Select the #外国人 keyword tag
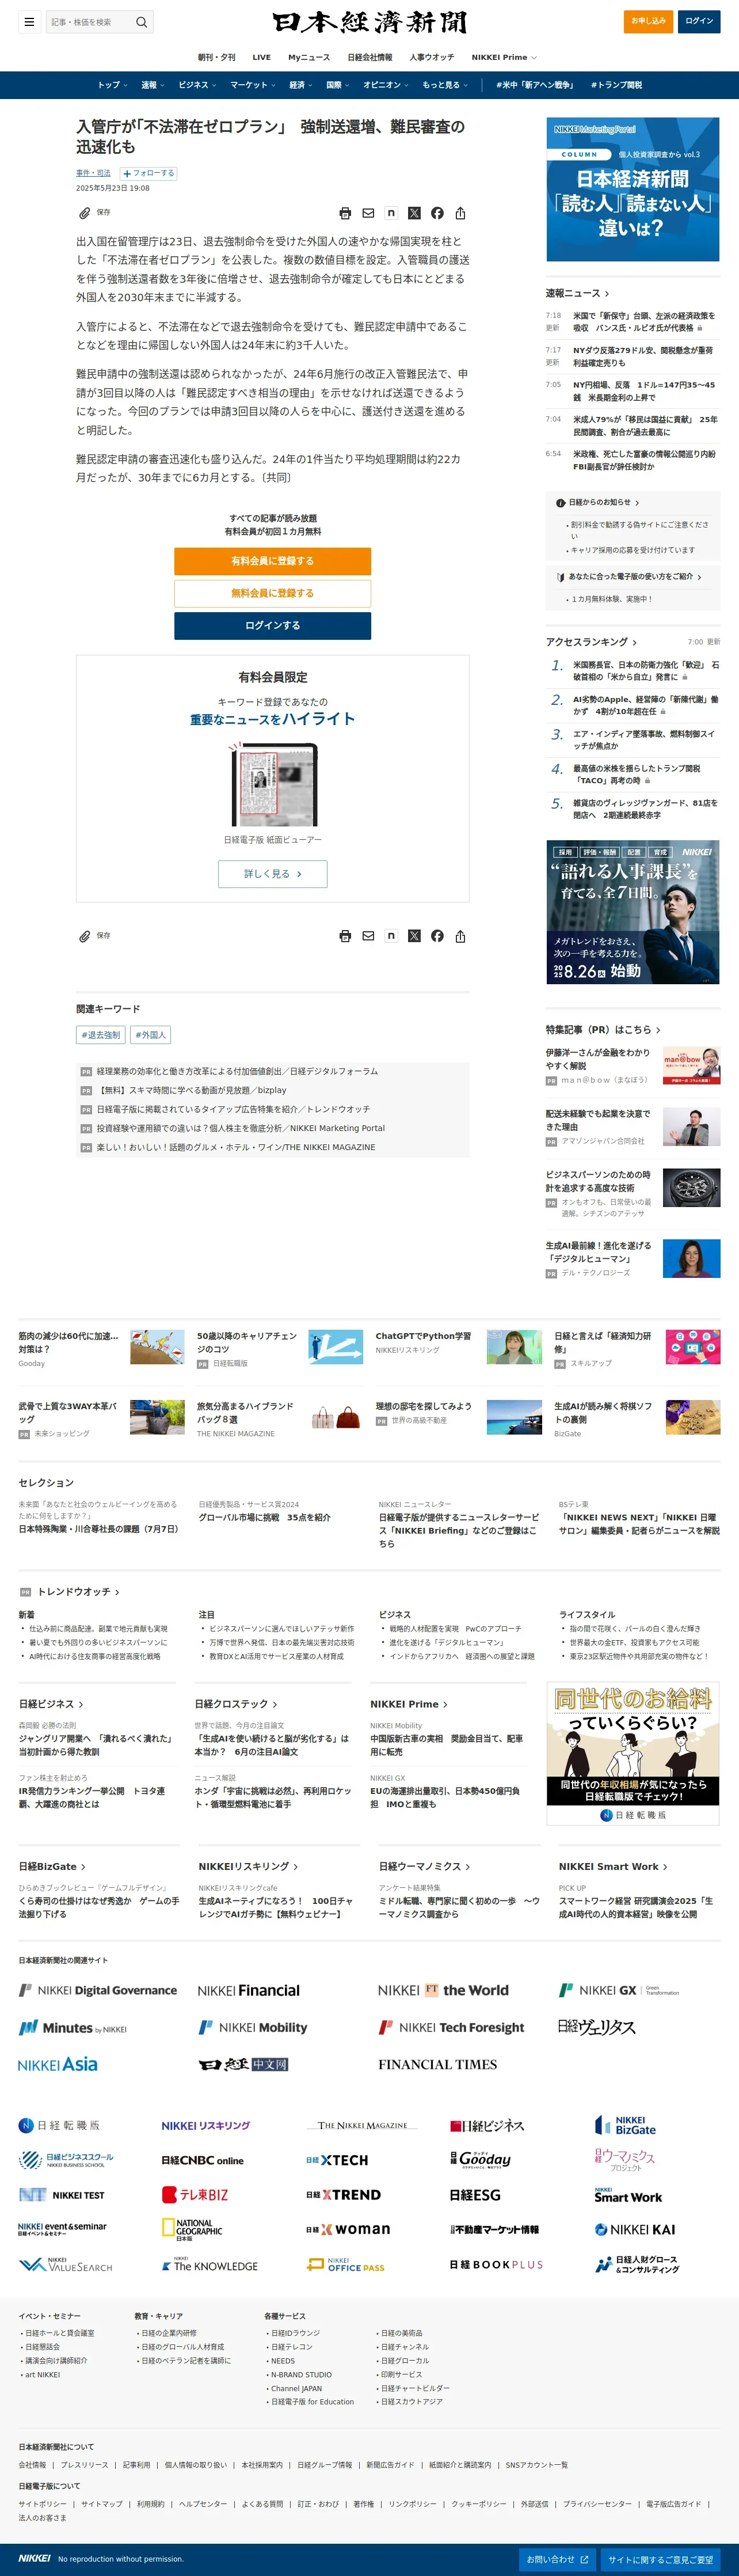739x2576 pixels. (x=150, y=1034)
